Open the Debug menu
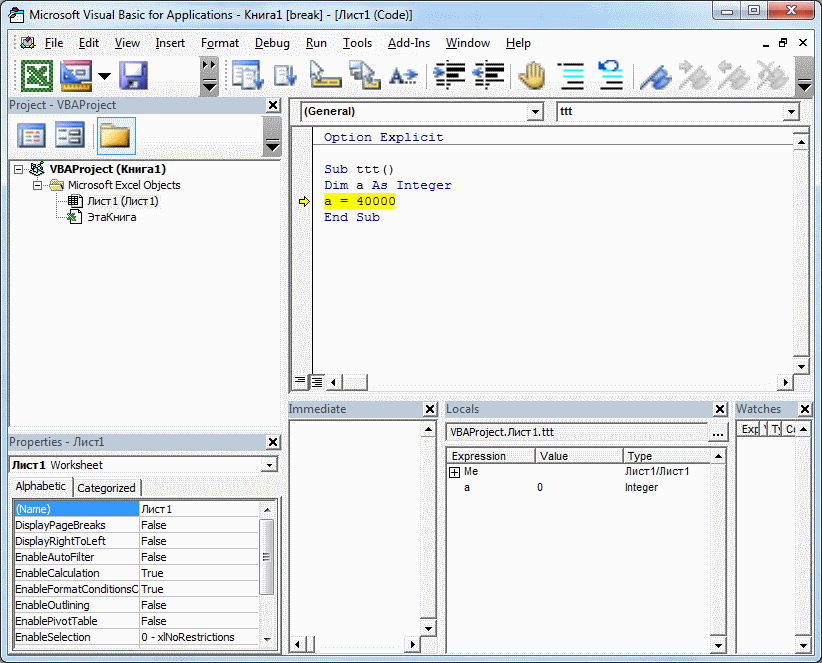Viewport: 822px width, 663px height. pos(272,43)
